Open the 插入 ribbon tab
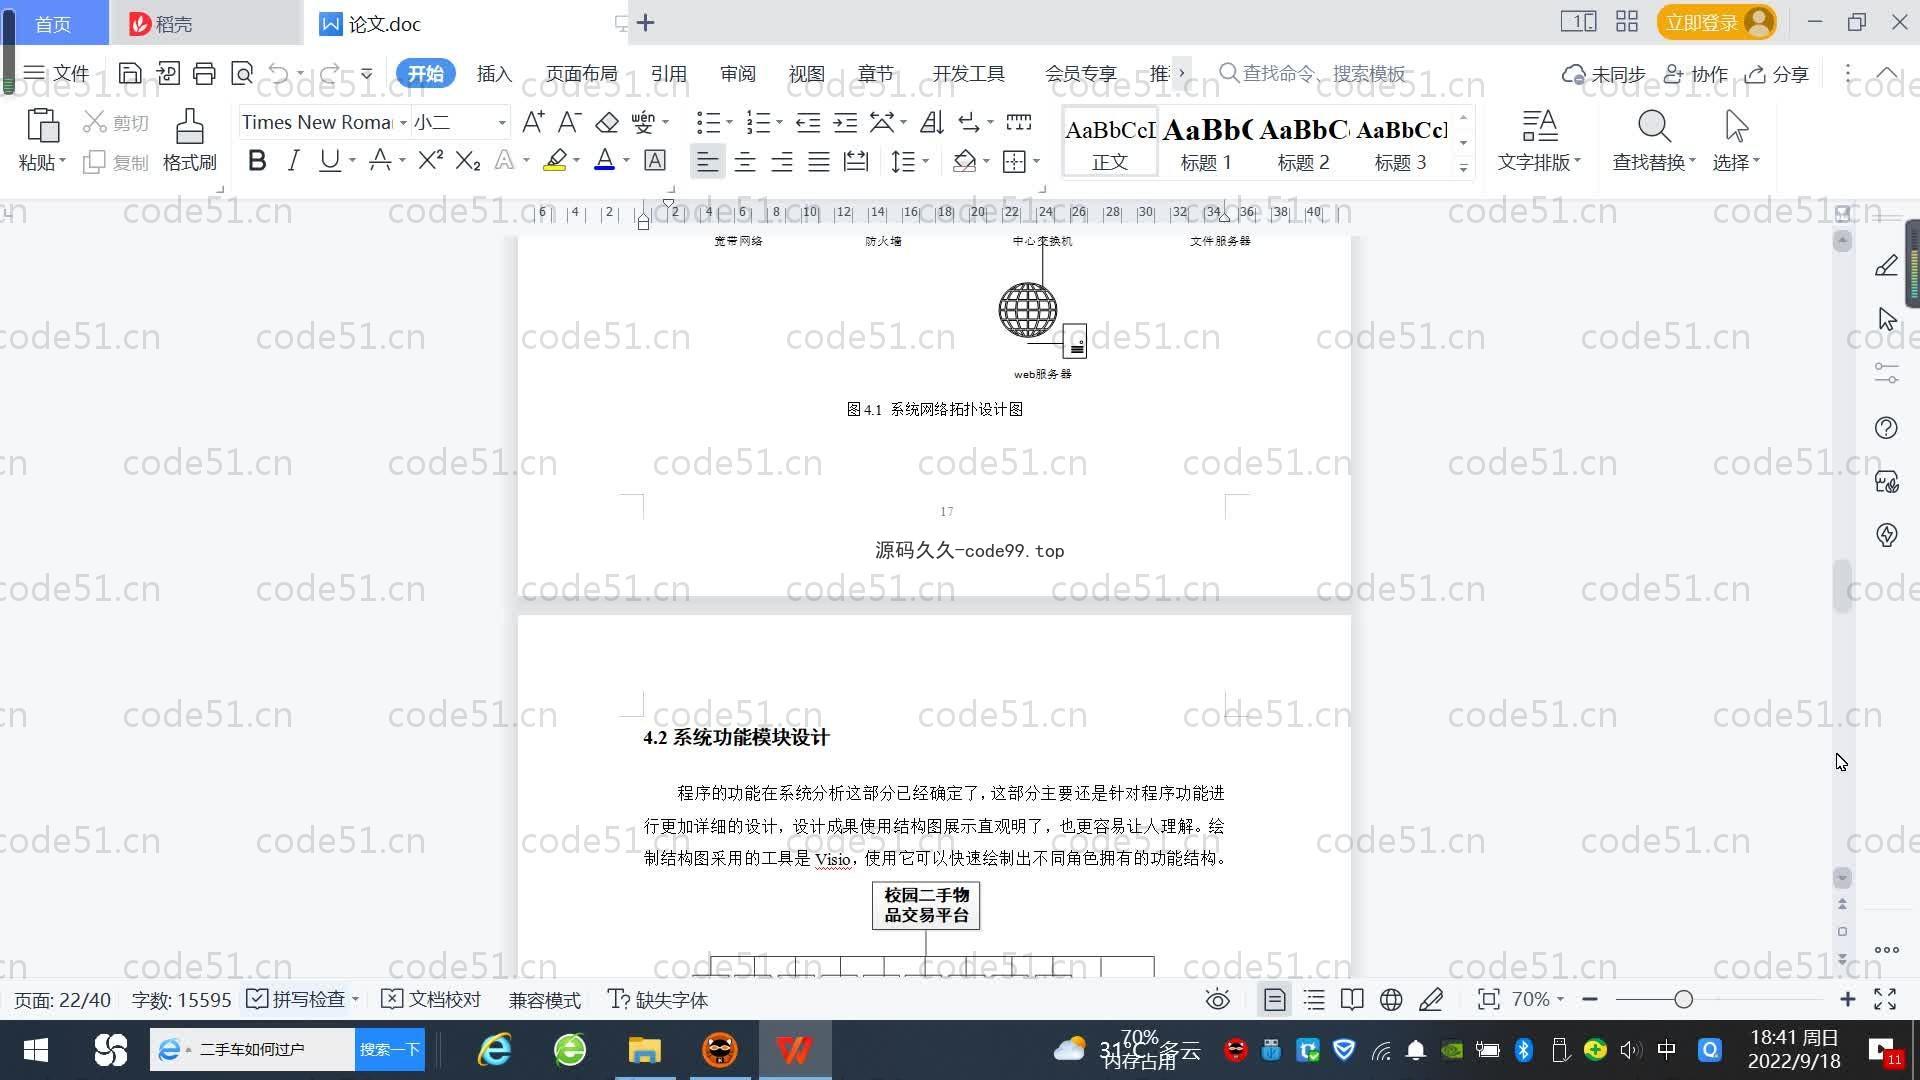The height and width of the screenshot is (1080, 1920). point(494,73)
